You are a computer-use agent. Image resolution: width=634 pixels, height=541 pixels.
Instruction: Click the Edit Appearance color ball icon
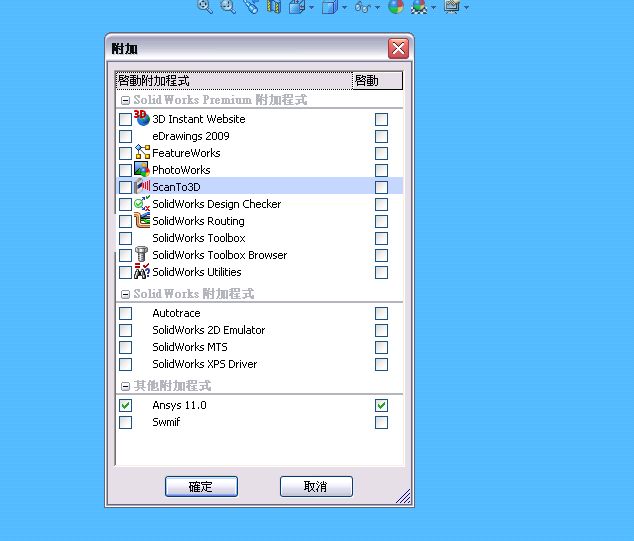[x=396, y=6]
